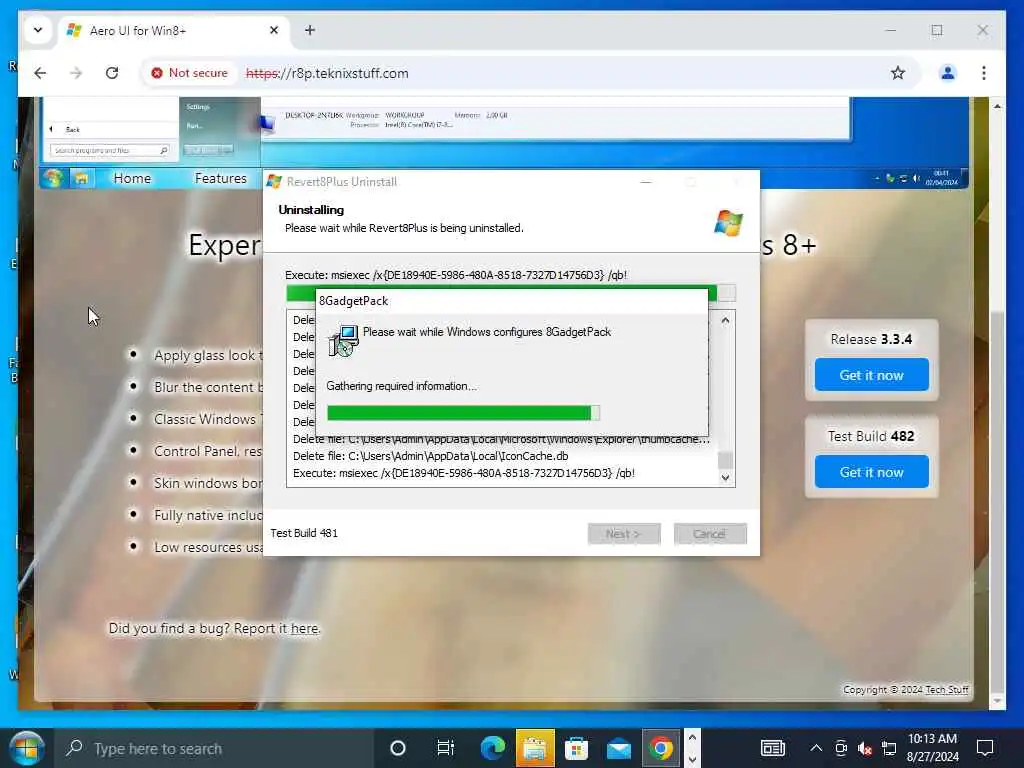Image resolution: width=1024 pixels, height=768 pixels.
Task: Open the Features menu on webpage
Action: point(221,178)
